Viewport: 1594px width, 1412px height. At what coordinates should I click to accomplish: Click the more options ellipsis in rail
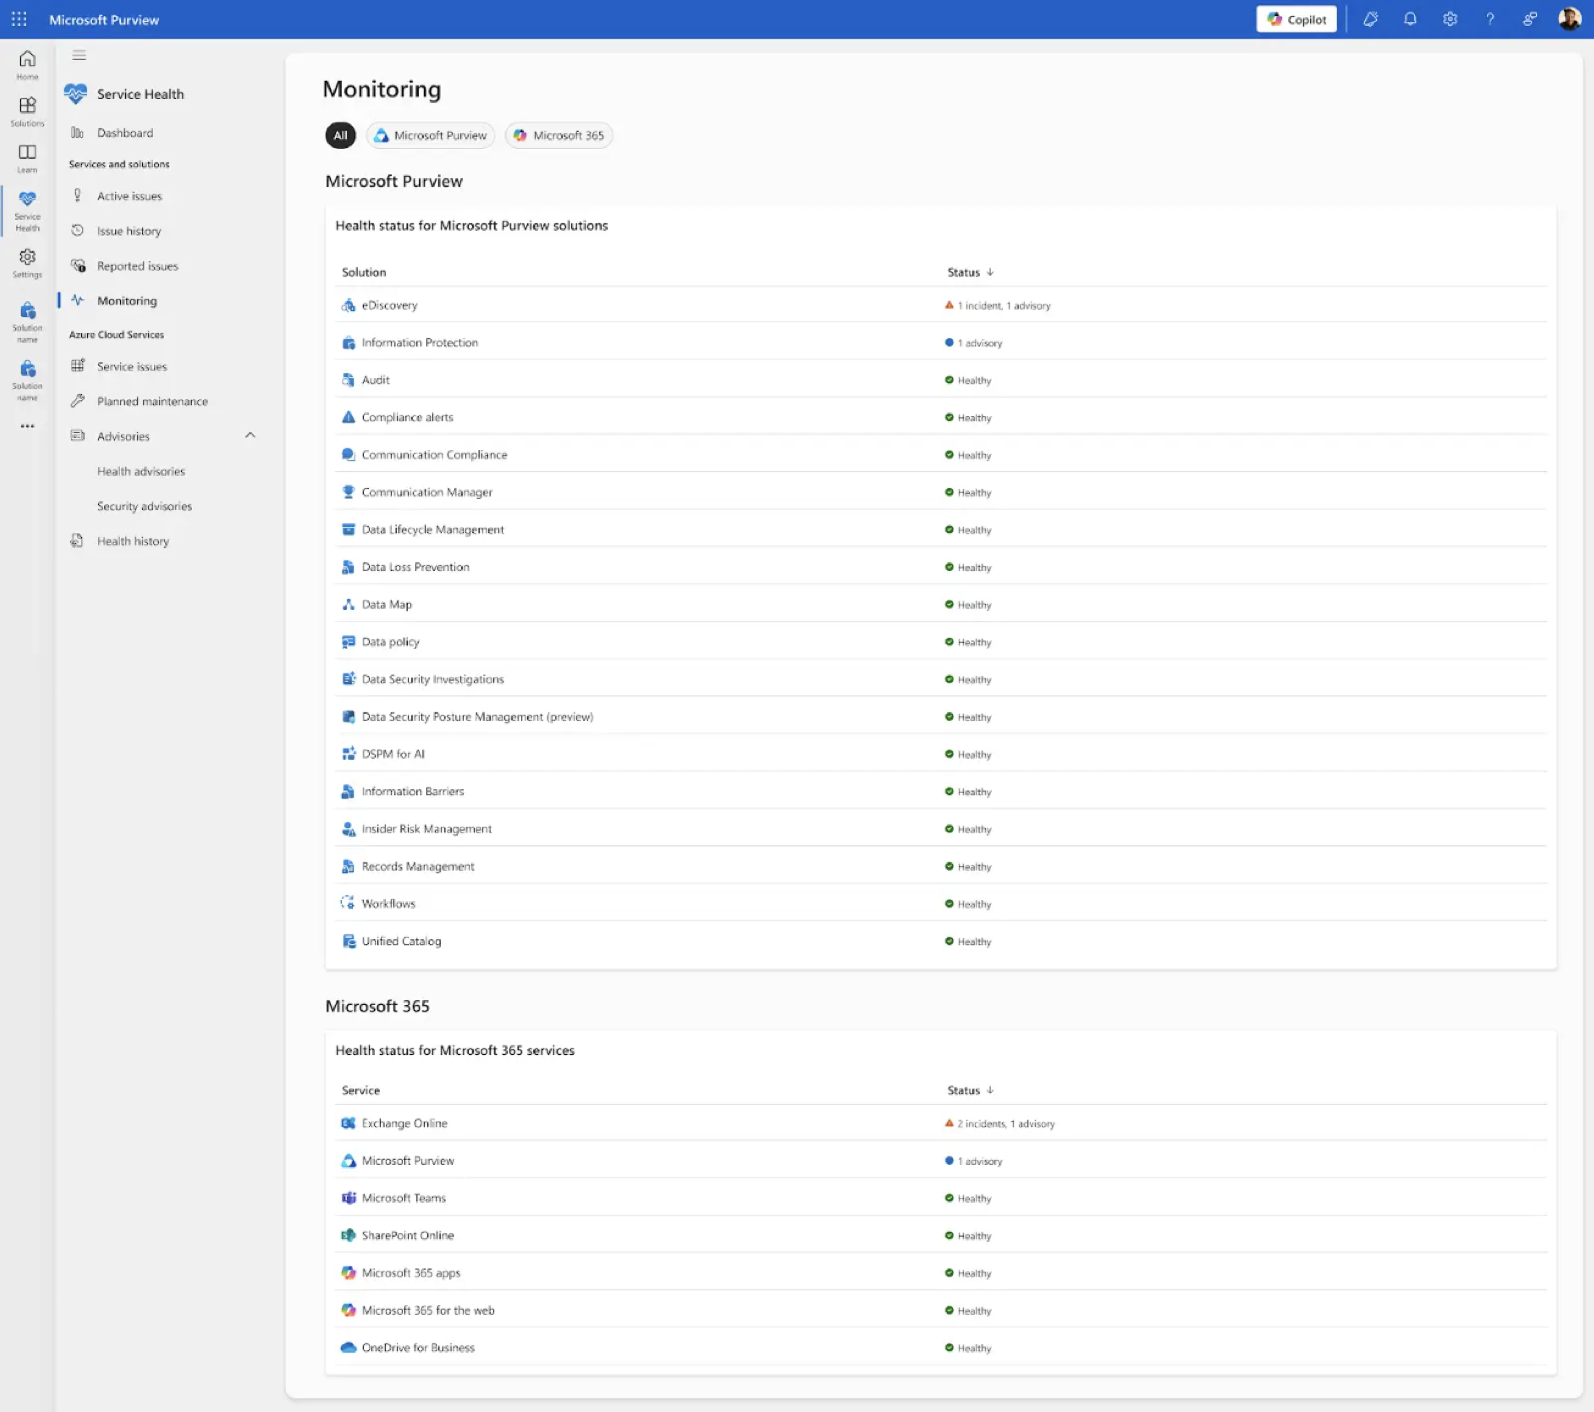(x=27, y=426)
